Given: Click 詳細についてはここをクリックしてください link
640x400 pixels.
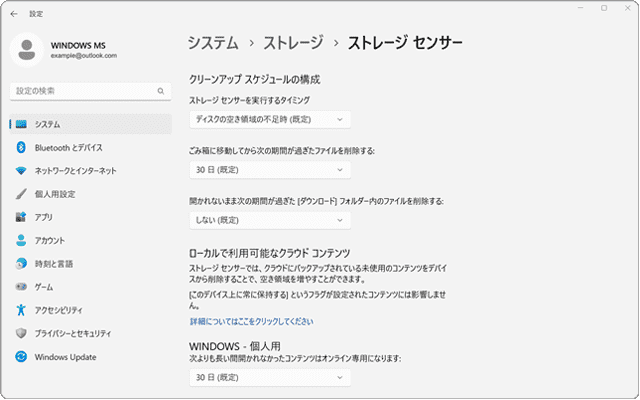Looking at the screenshot, I should coord(251,322).
